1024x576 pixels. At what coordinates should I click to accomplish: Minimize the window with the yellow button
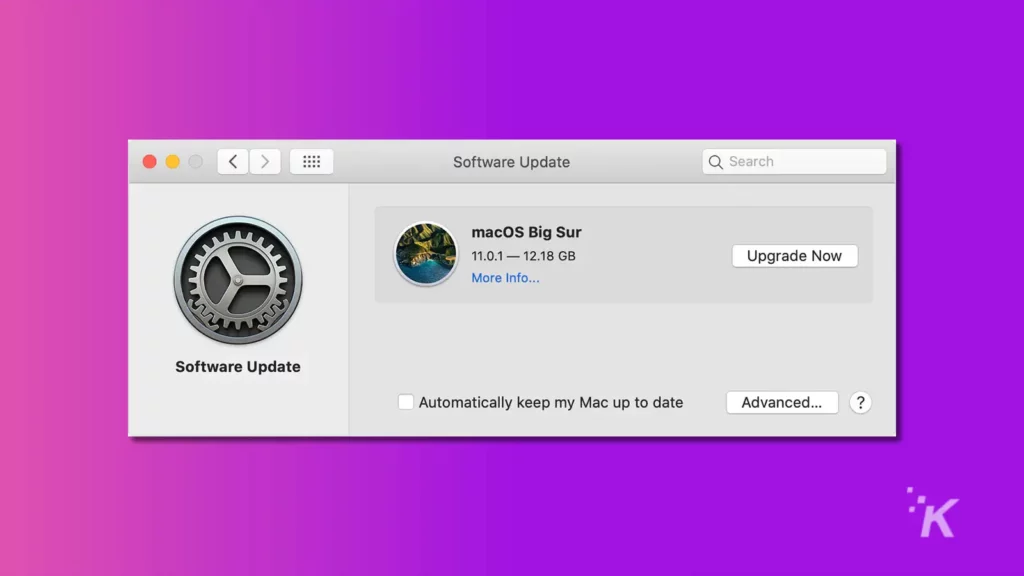click(172, 161)
